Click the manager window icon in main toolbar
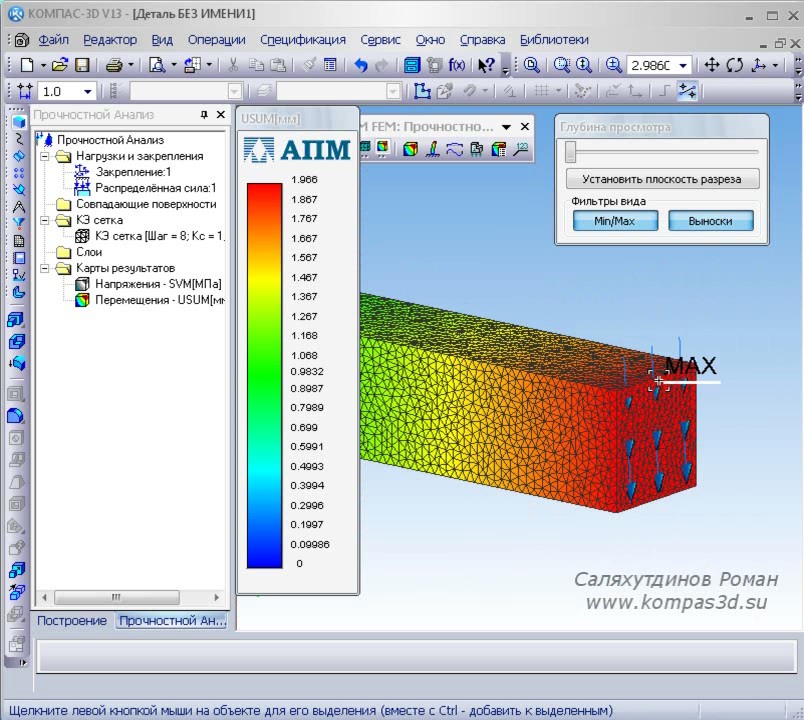This screenshot has height=720, width=804. pyautogui.click(x=412, y=65)
